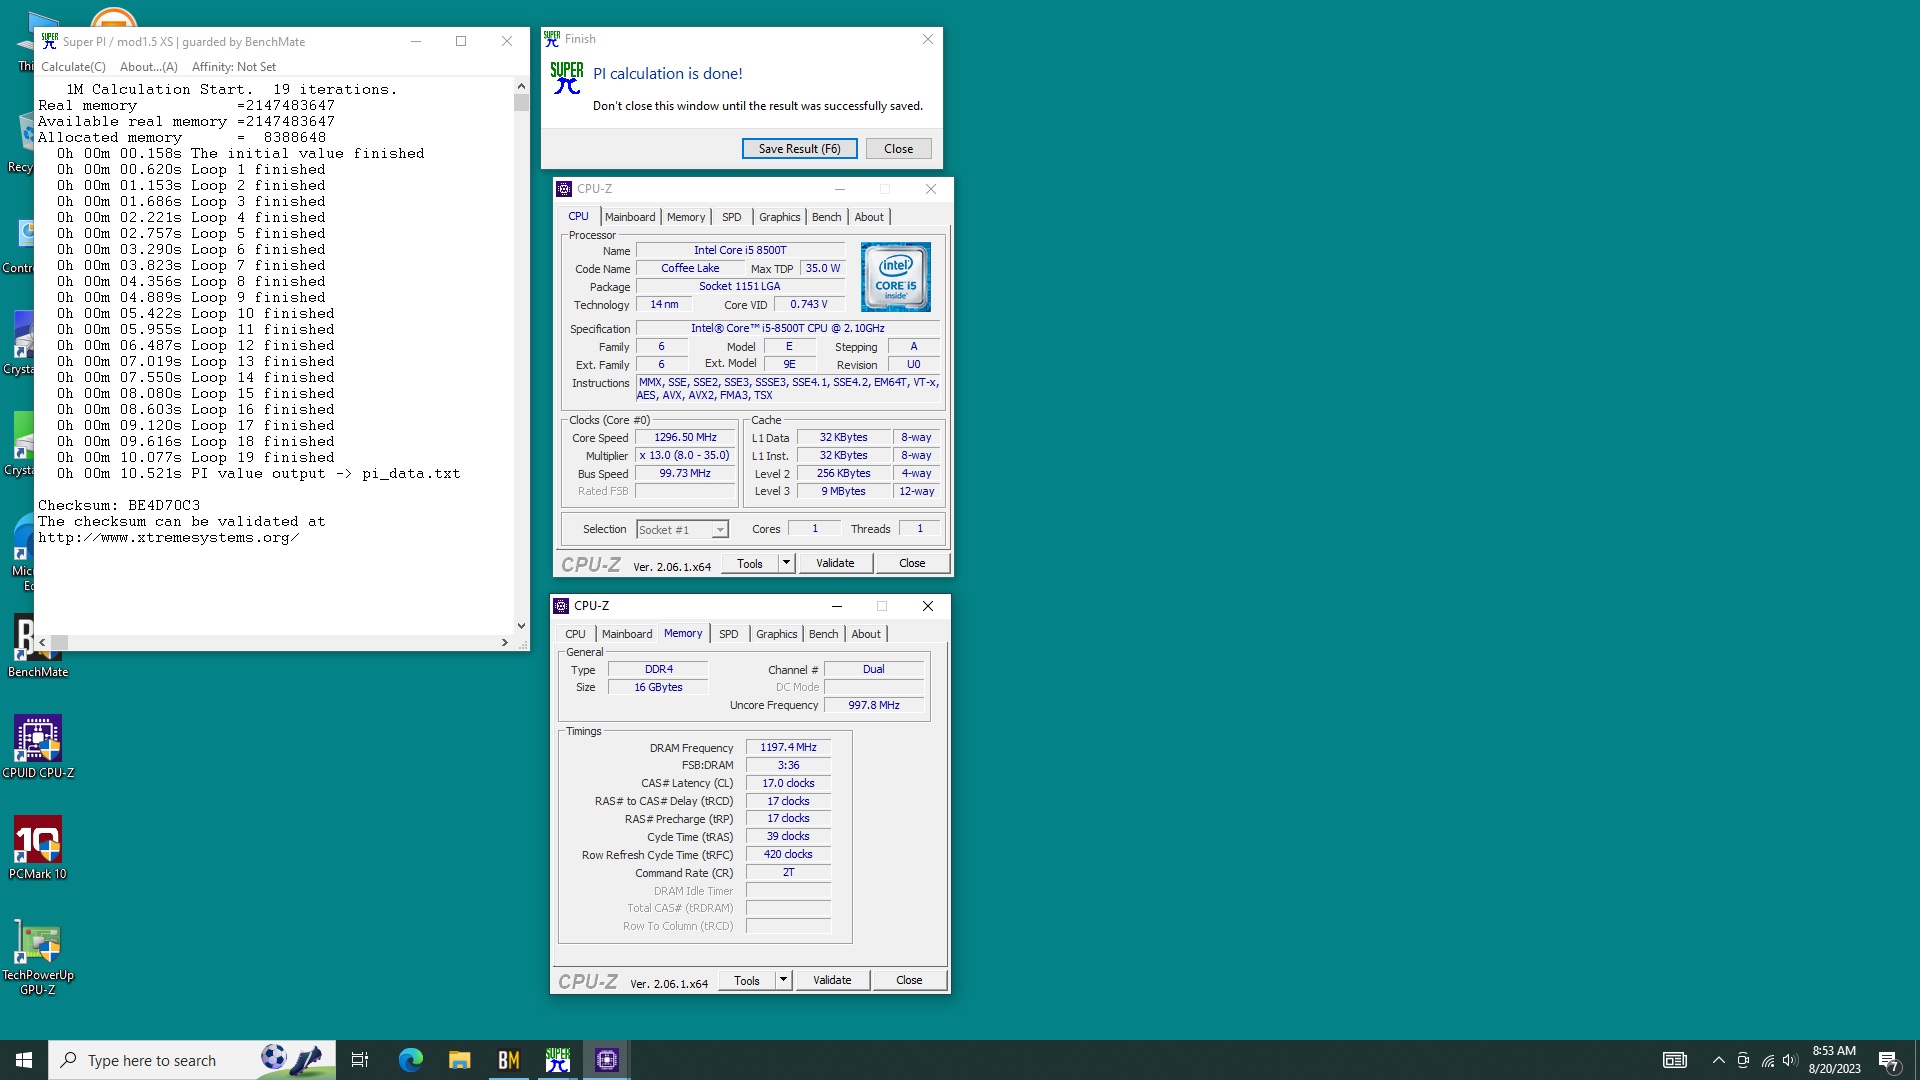This screenshot has height=1080, width=1920.
Task: Expand Tools dropdown arrow in lower CPU-Z
Action: (783, 980)
